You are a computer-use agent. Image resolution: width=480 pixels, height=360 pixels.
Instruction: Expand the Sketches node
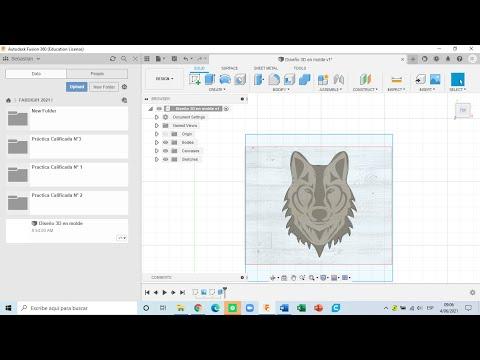pos(156,159)
